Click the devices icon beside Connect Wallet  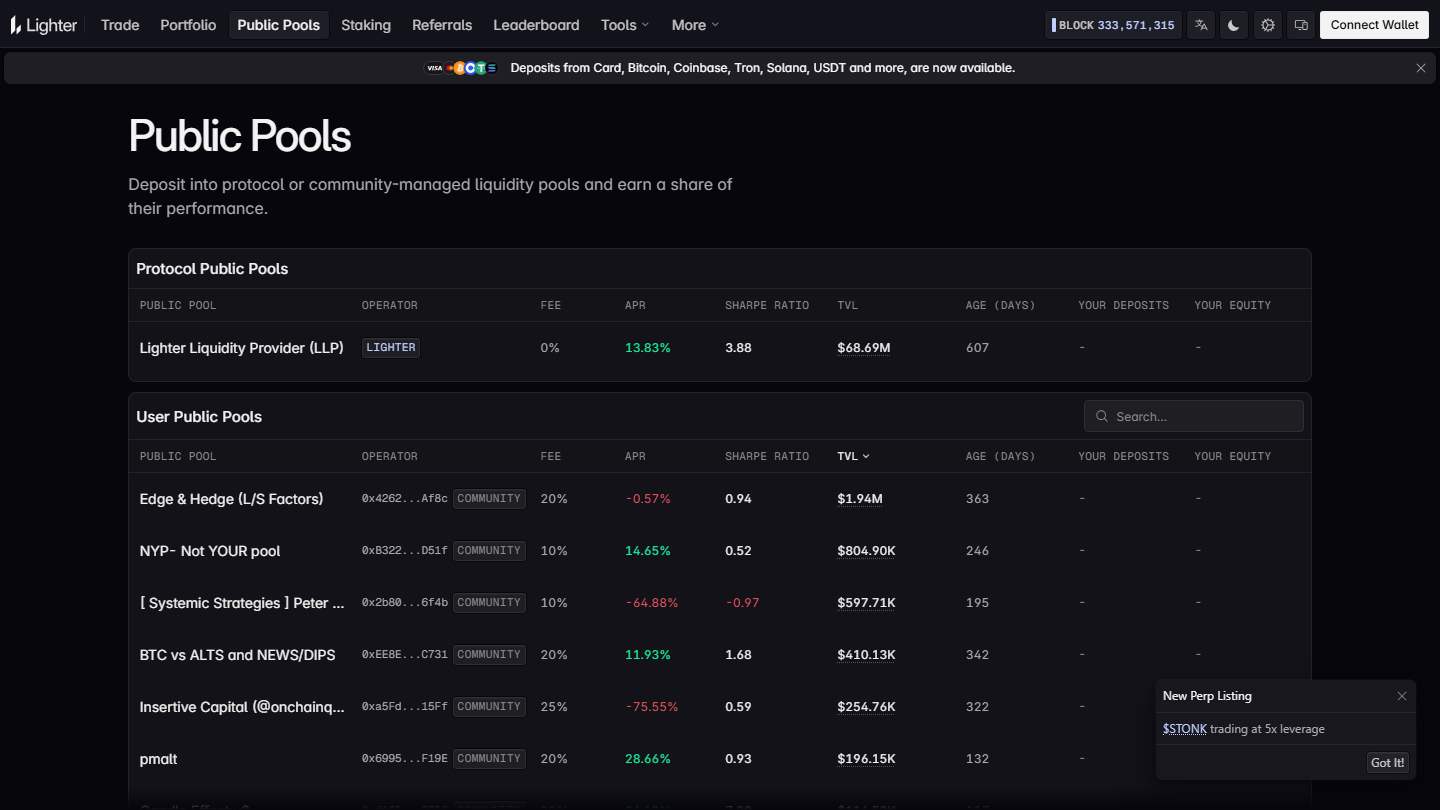coord(1301,25)
